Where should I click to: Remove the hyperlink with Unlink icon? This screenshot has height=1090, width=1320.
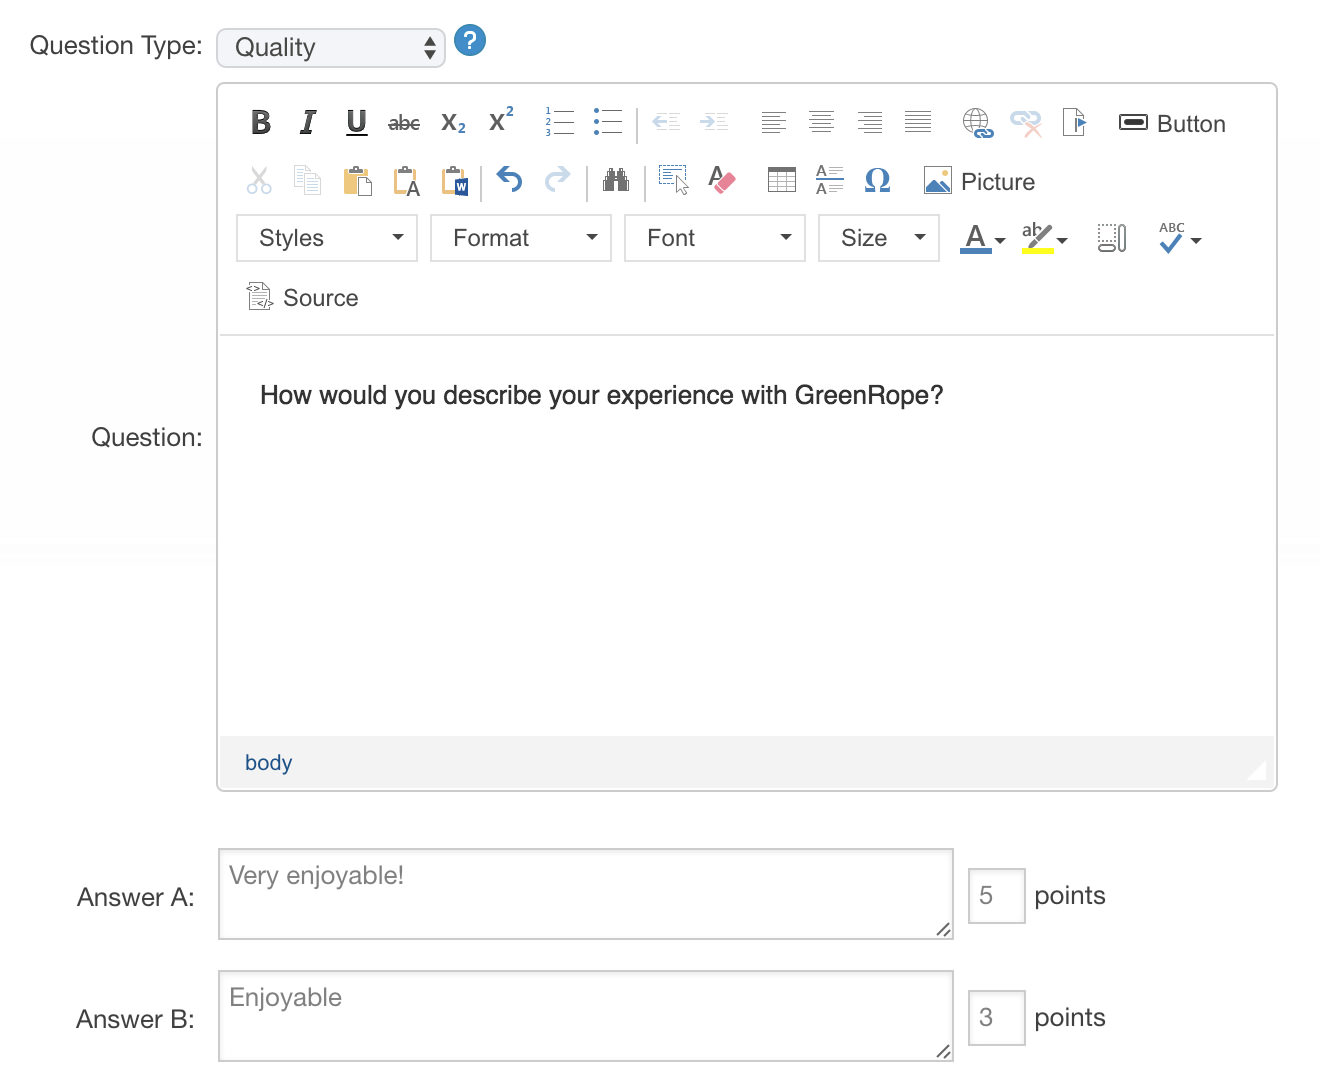point(1025,123)
